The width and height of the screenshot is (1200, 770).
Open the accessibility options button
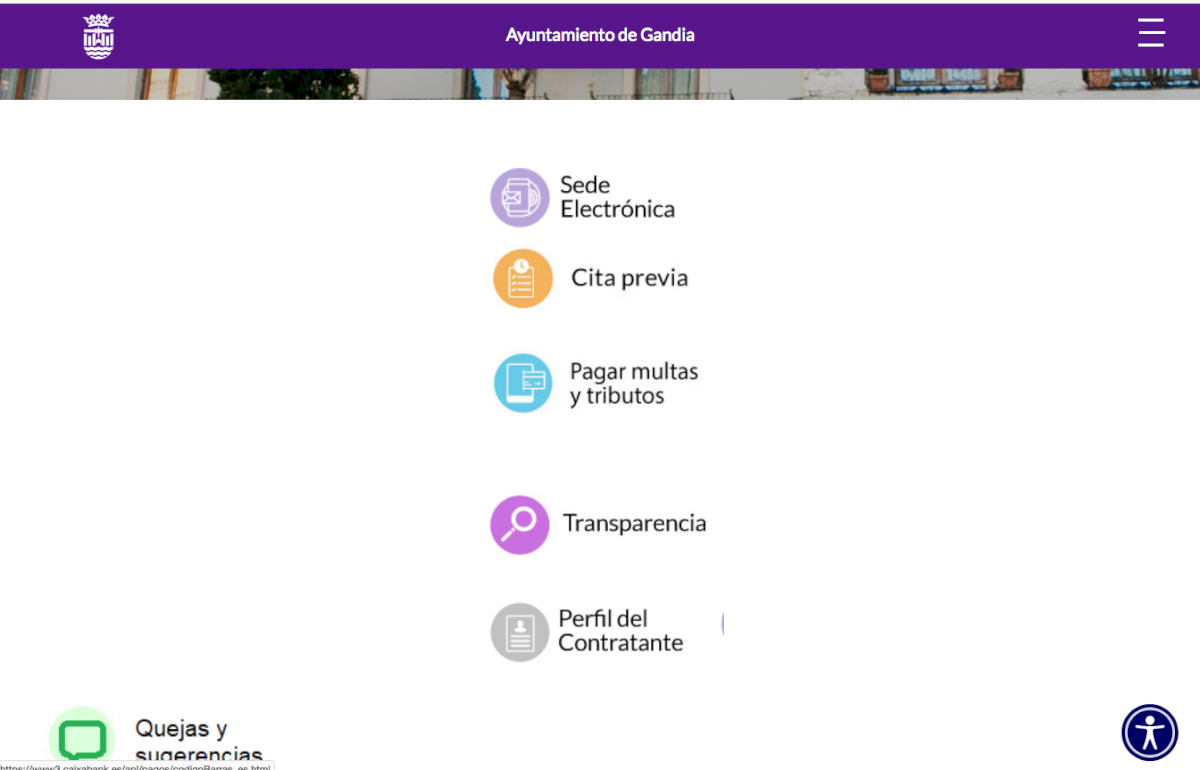[1150, 733]
